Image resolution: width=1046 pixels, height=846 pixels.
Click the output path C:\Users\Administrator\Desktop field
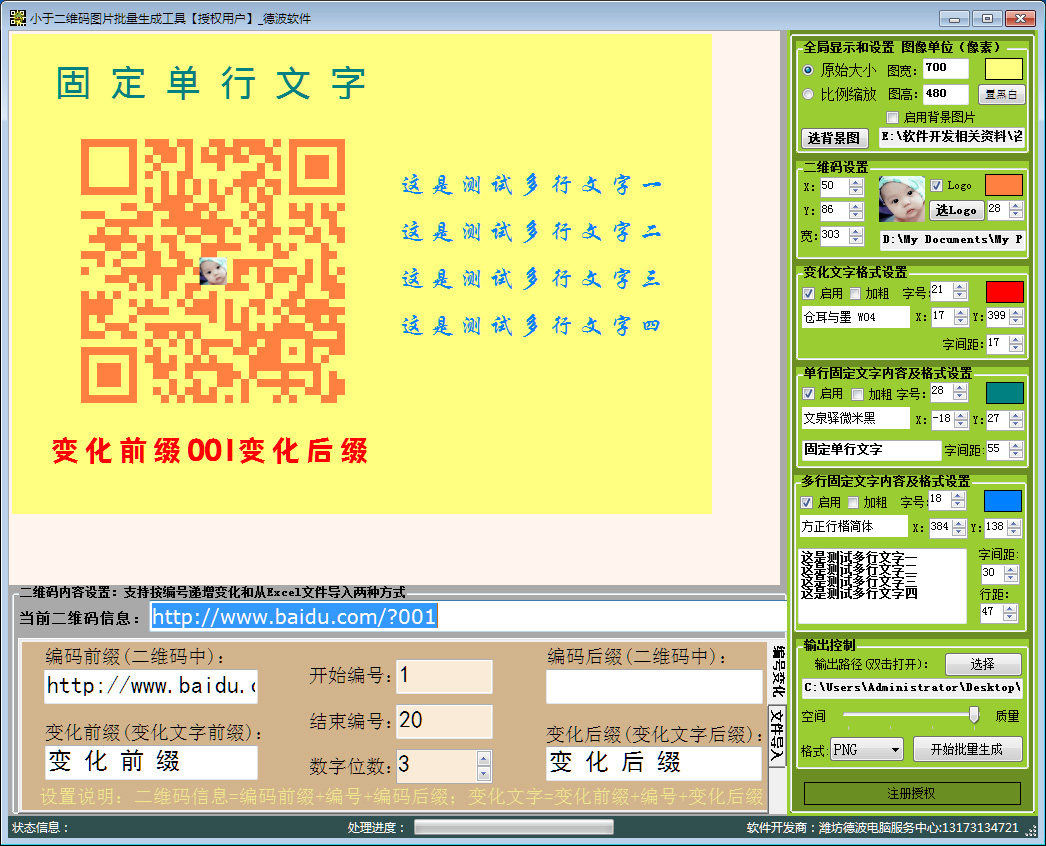tap(913, 688)
